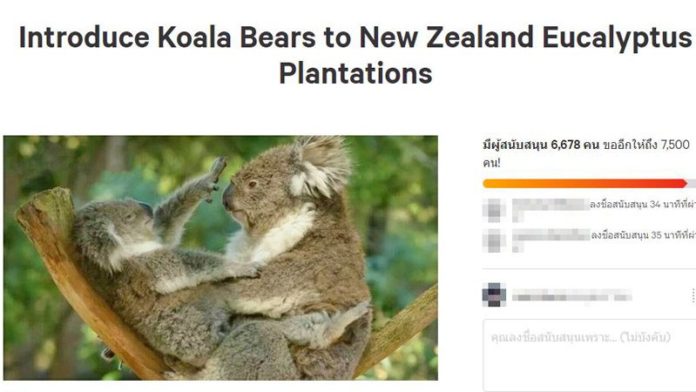Open the koala petition photo
The image size is (696, 392).
tap(221, 258)
